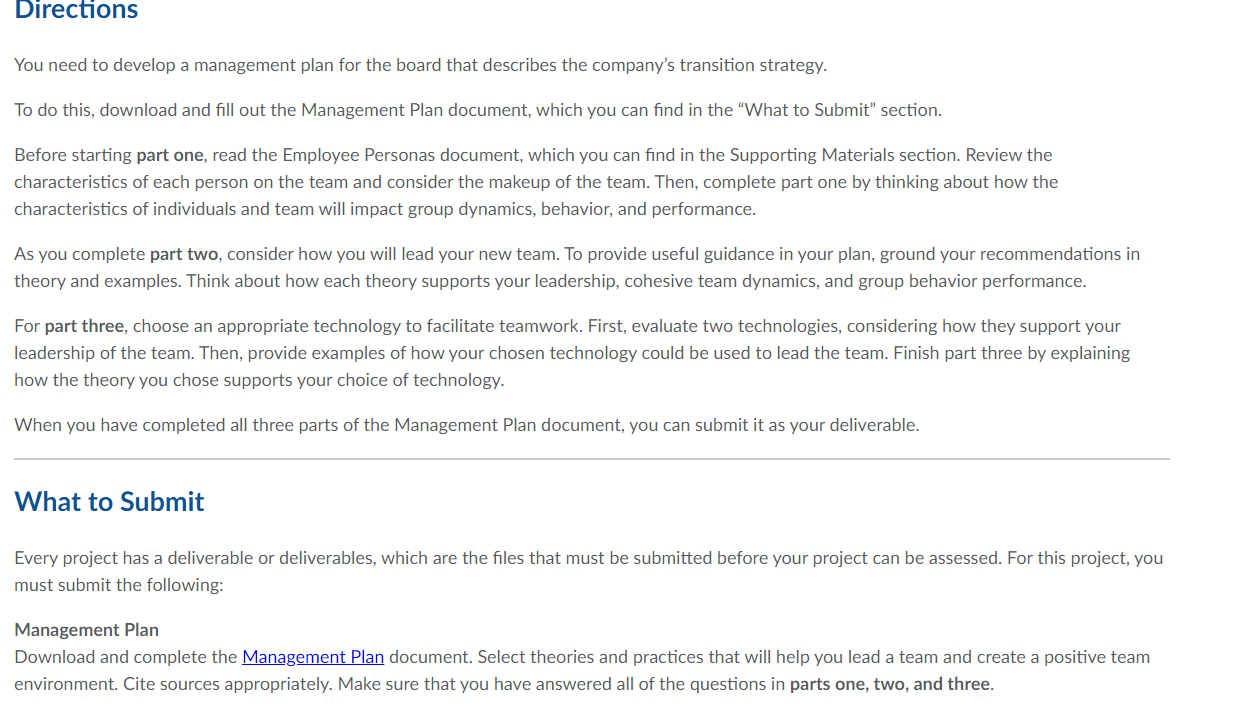
Task: Click the "Directions" heading at top
Action: tap(76, 11)
